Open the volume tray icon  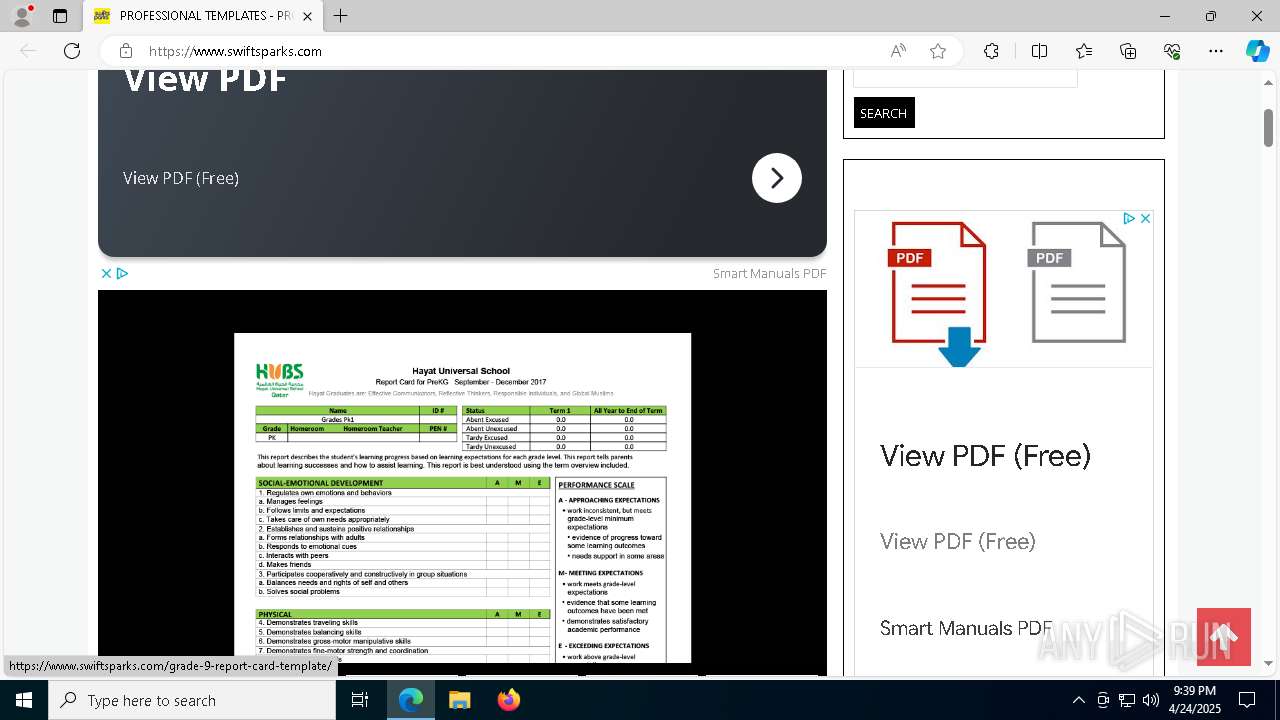click(x=1151, y=700)
